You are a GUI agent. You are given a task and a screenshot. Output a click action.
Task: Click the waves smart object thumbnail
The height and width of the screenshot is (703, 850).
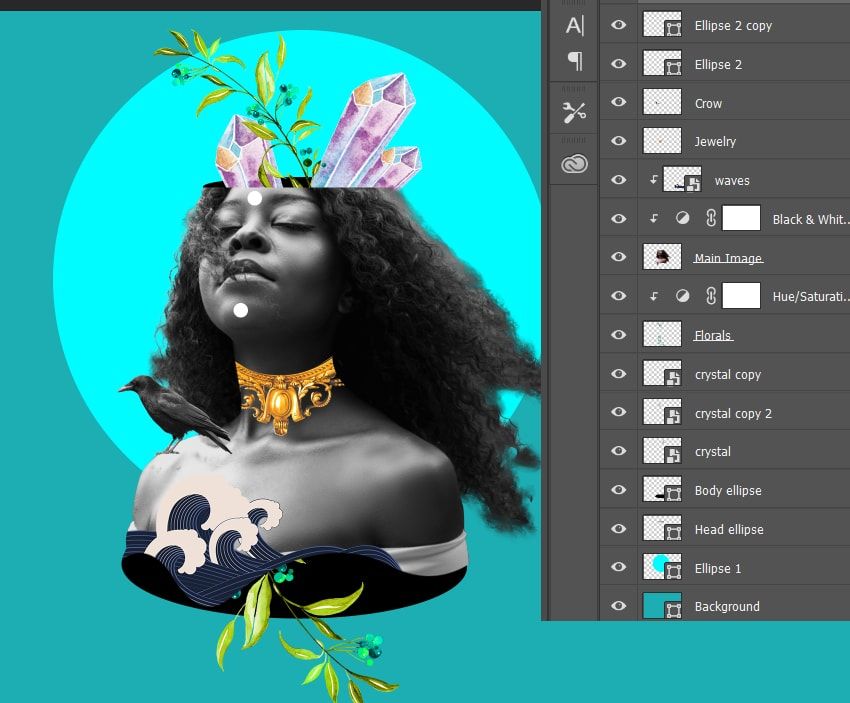click(682, 180)
